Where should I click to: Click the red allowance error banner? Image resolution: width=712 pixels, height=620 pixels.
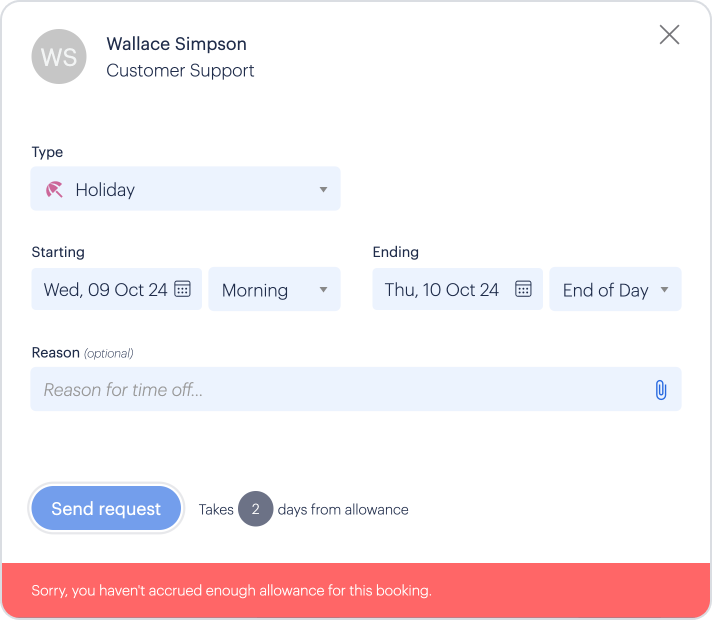(x=355, y=591)
